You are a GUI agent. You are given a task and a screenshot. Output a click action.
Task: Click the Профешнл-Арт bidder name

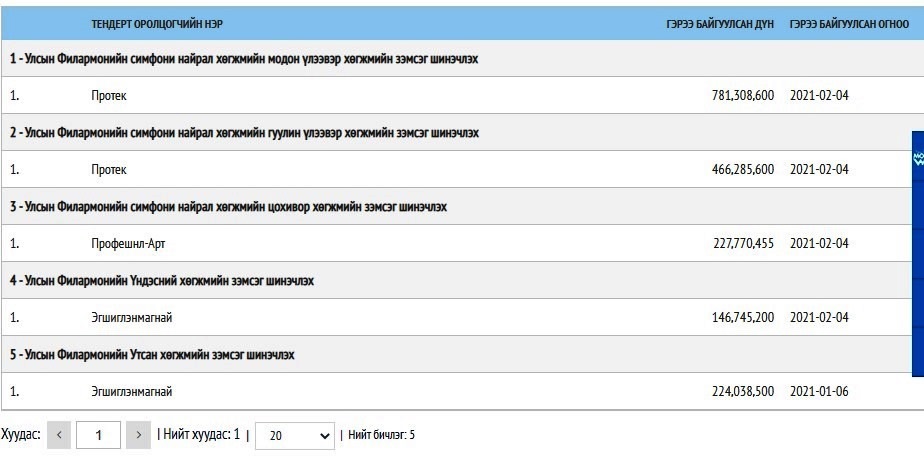click(128, 243)
